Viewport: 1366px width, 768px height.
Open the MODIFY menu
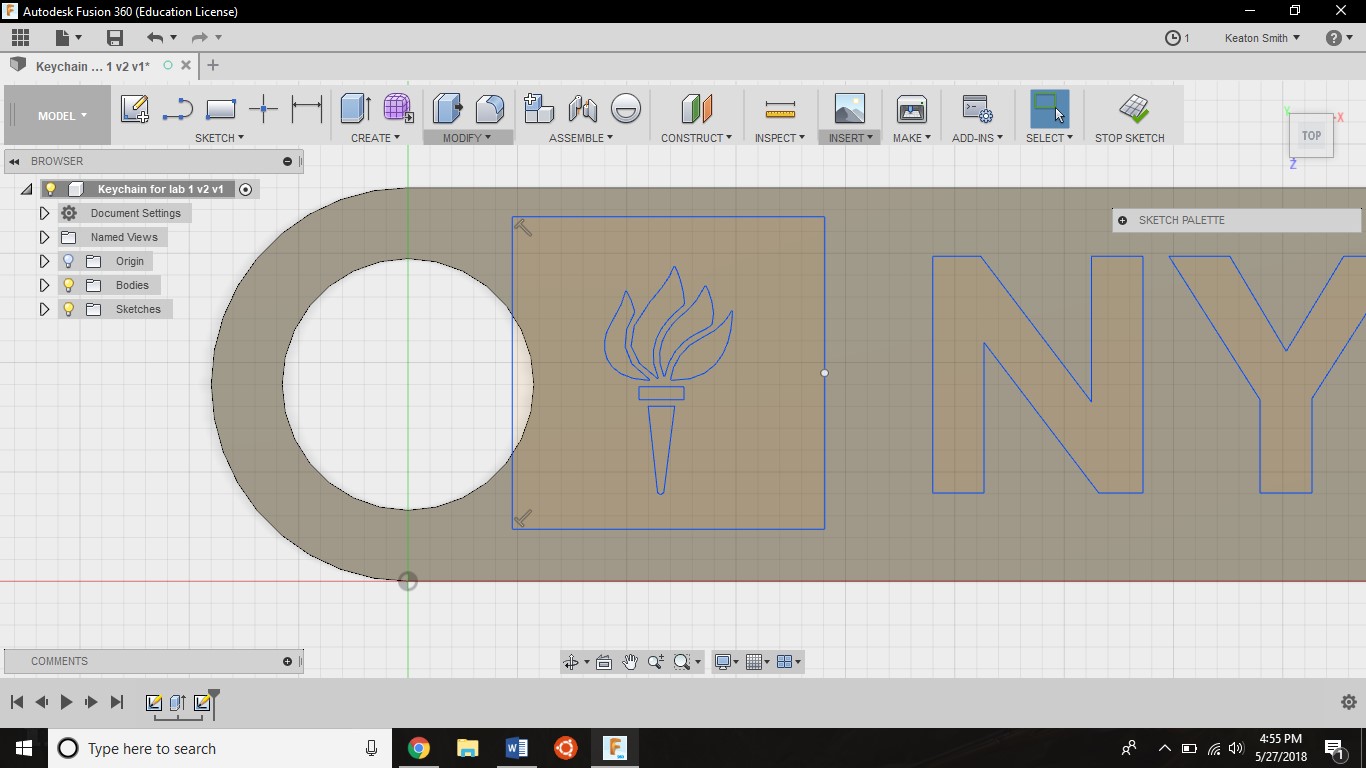pos(467,138)
